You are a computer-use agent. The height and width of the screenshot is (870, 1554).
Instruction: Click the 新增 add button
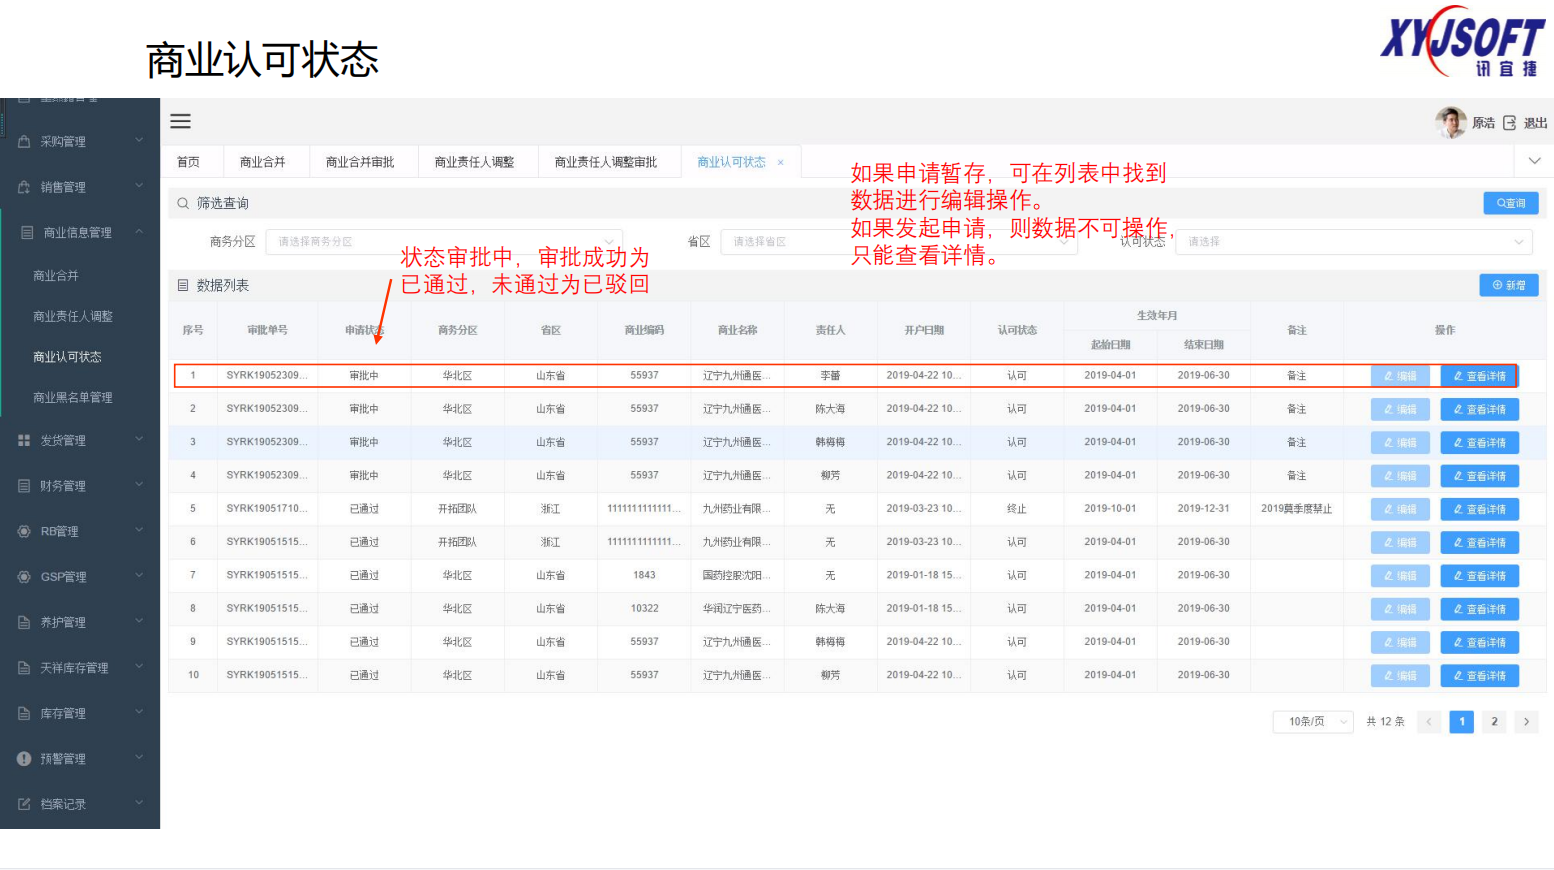click(1508, 285)
